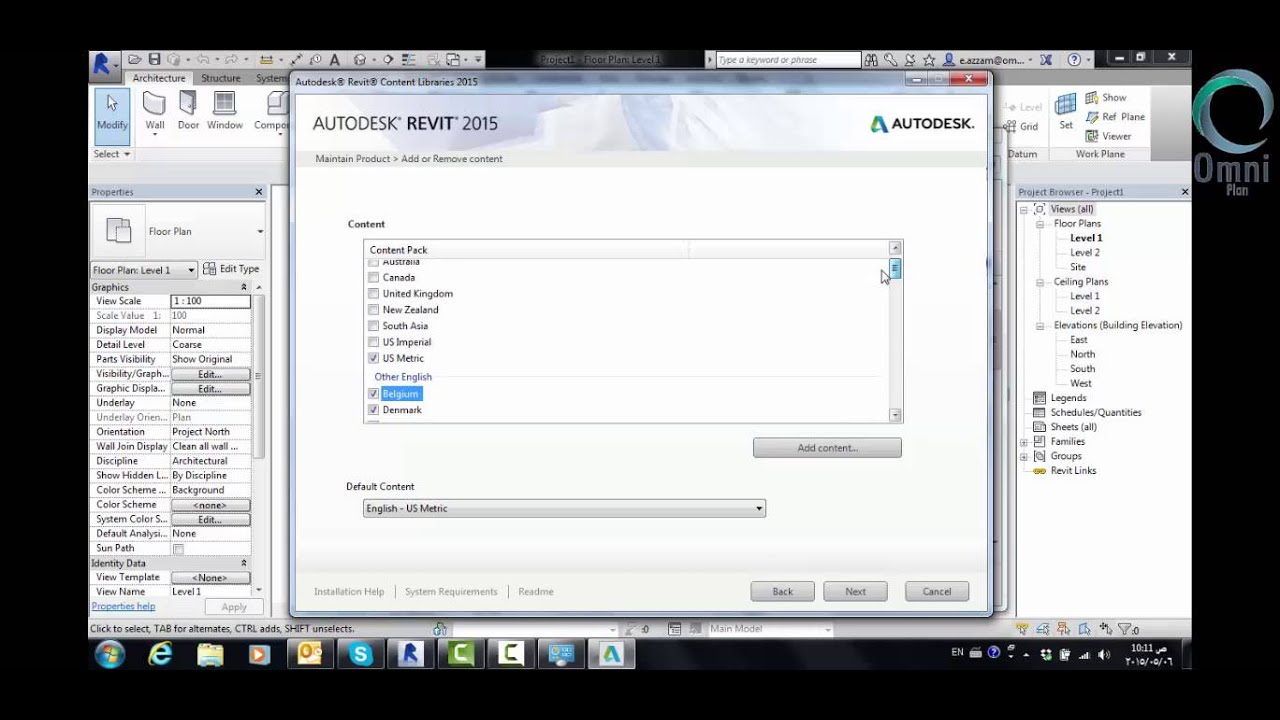Select the Grid tool in Datum panel
The image size is (1280, 720).
click(x=1021, y=126)
